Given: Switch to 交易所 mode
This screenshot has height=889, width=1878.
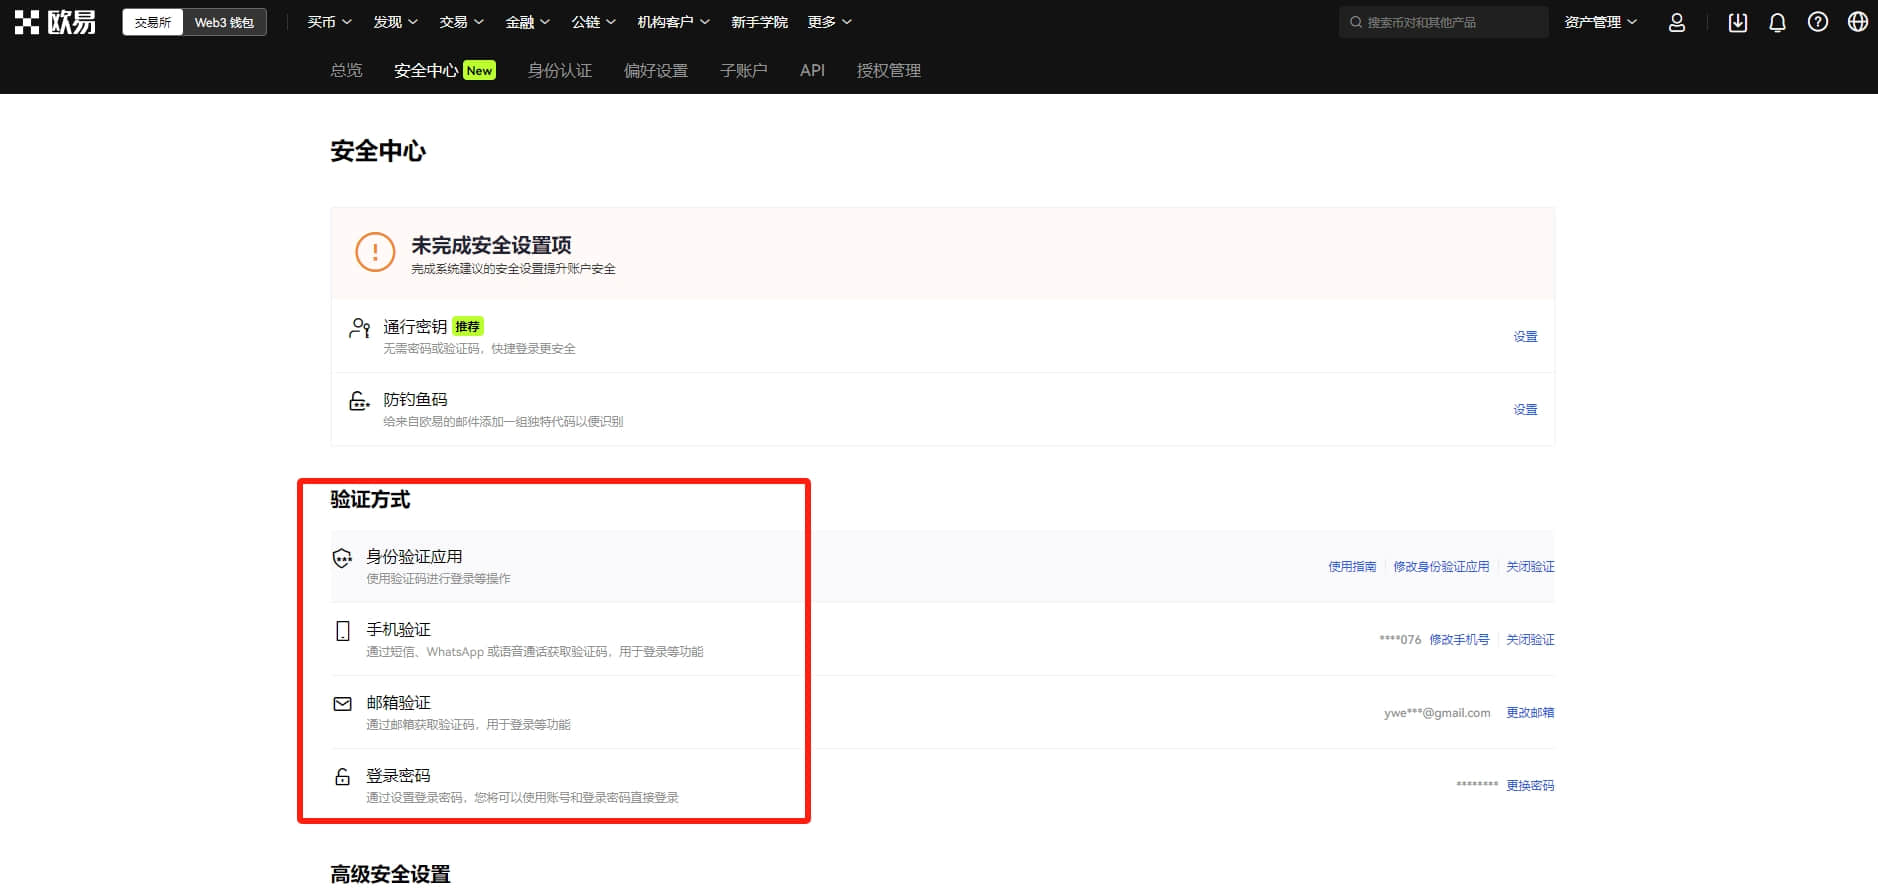Looking at the screenshot, I should pyautogui.click(x=153, y=22).
